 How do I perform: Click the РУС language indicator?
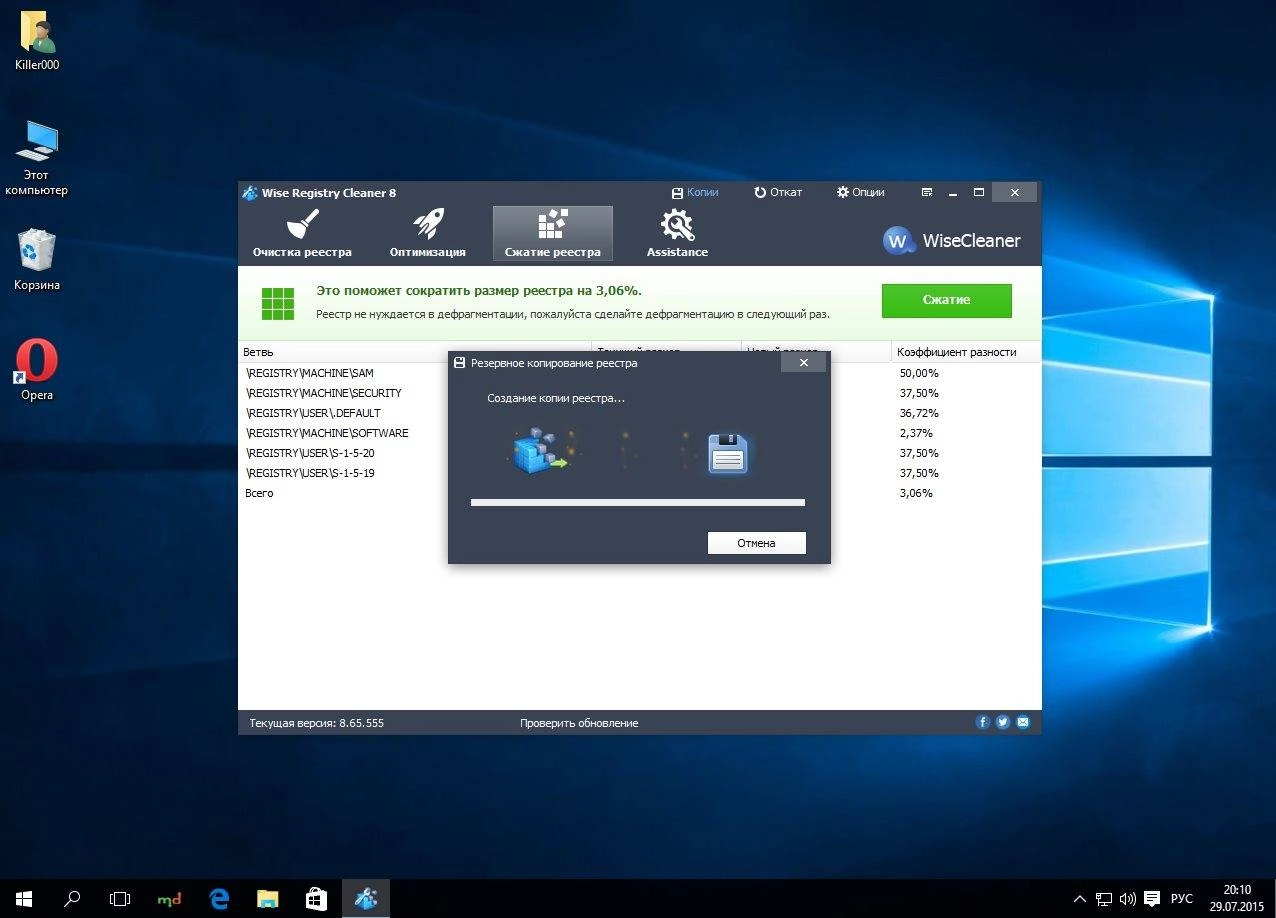coord(1181,899)
